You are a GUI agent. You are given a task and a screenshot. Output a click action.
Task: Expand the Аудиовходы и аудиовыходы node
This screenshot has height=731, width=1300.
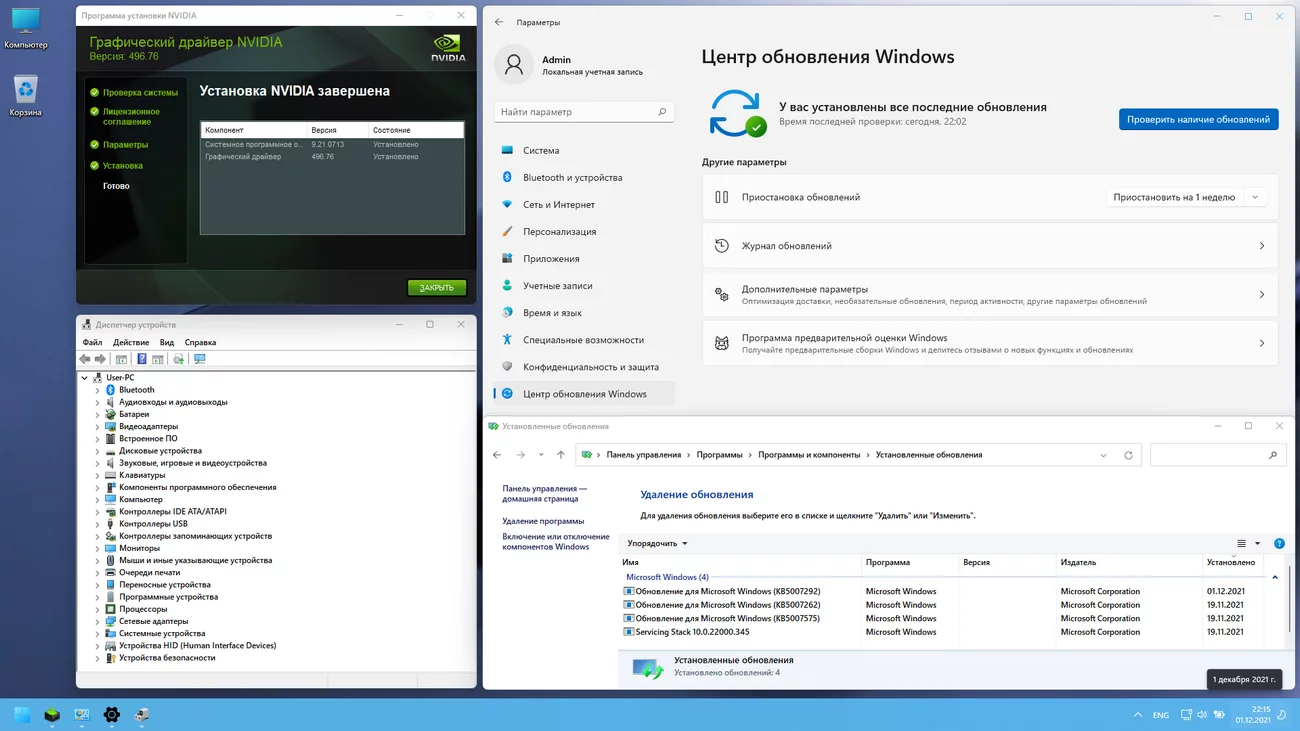[97, 402]
